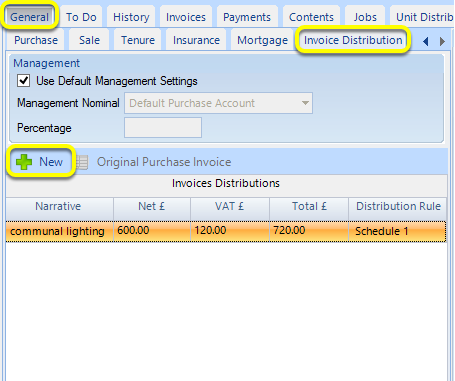This screenshot has height=381, width=455.
Task: Click the 120.00 VAT amount cell
Action: (x=230, y=231)
